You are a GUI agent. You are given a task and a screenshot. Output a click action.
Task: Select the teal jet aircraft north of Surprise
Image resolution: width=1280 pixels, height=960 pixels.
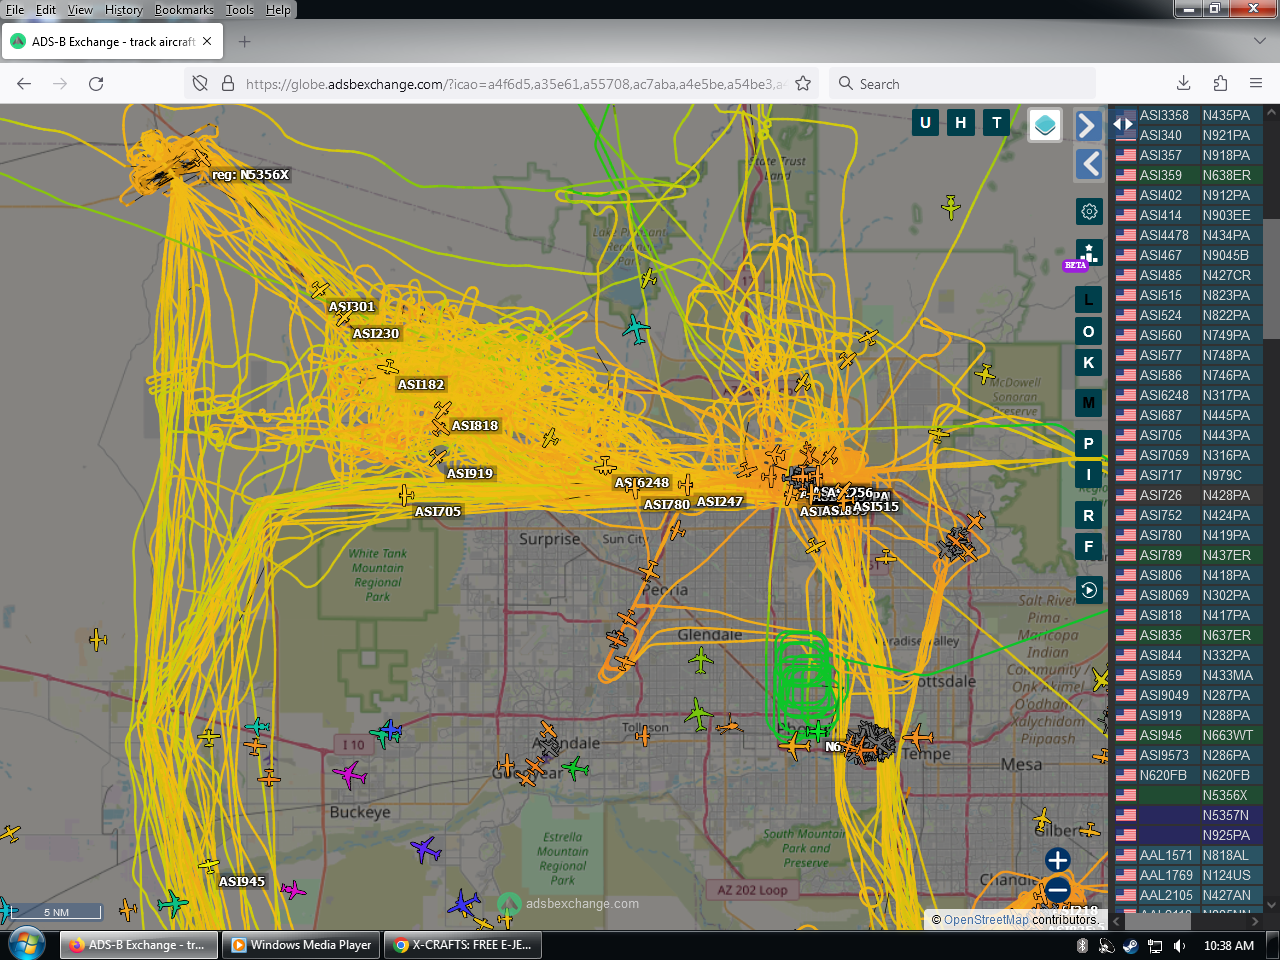(x=636, y=328)
